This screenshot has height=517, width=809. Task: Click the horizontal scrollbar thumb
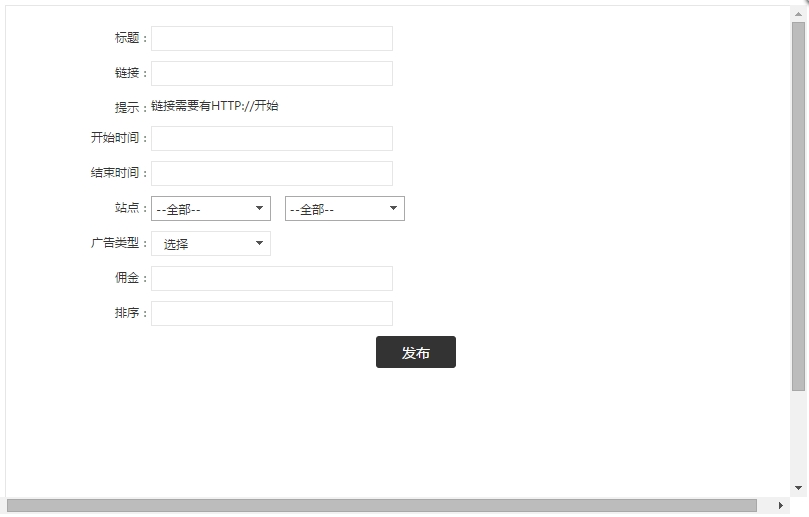(380, 506)
